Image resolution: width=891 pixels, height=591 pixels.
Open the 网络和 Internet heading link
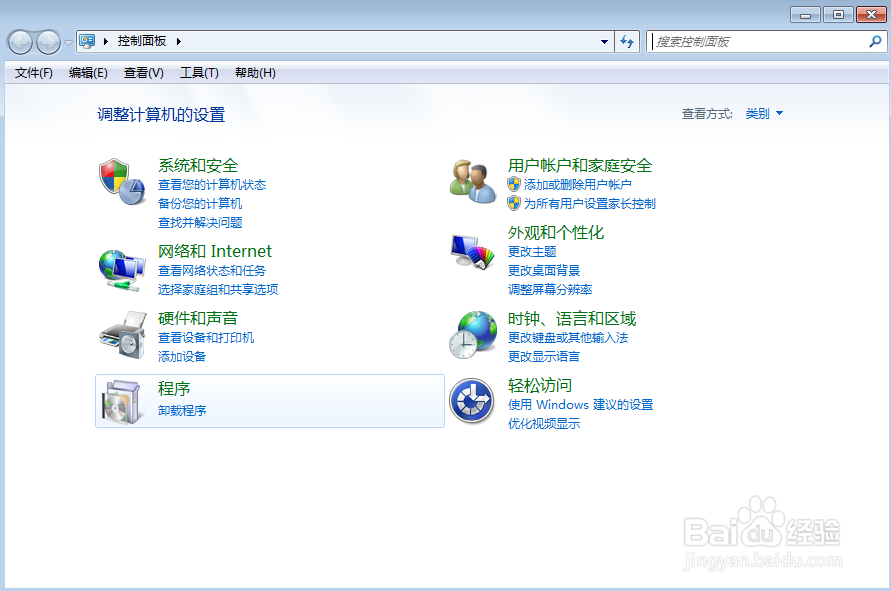(215, 251)
